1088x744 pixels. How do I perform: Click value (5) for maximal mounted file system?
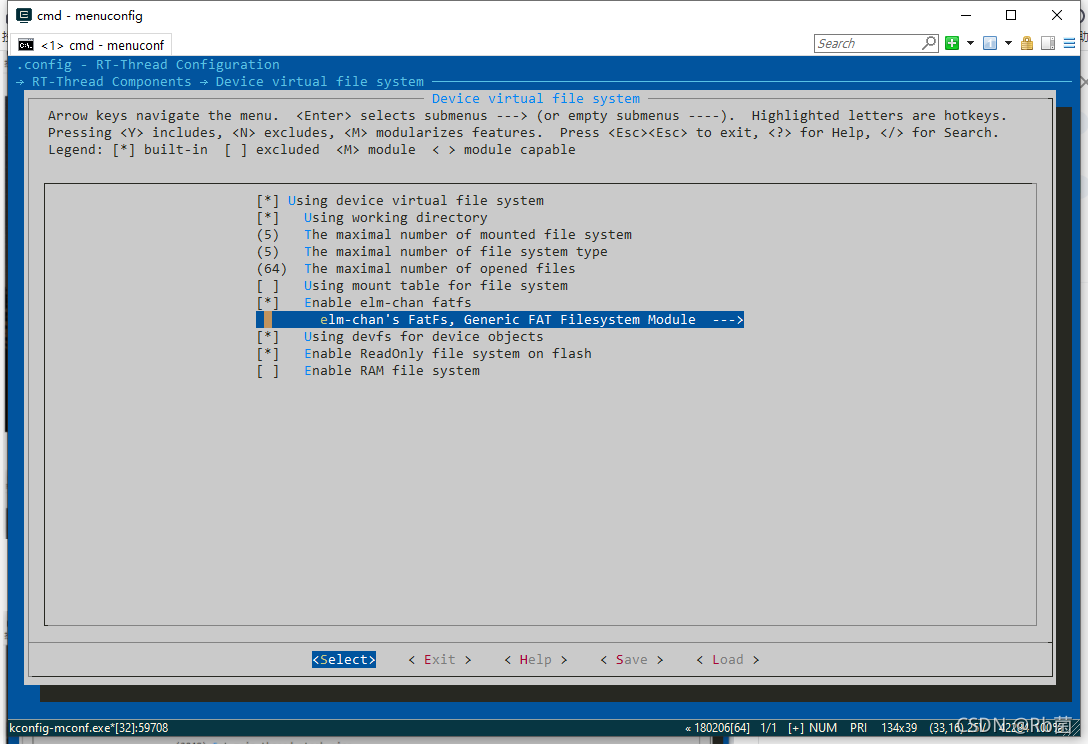click(268, 235)
